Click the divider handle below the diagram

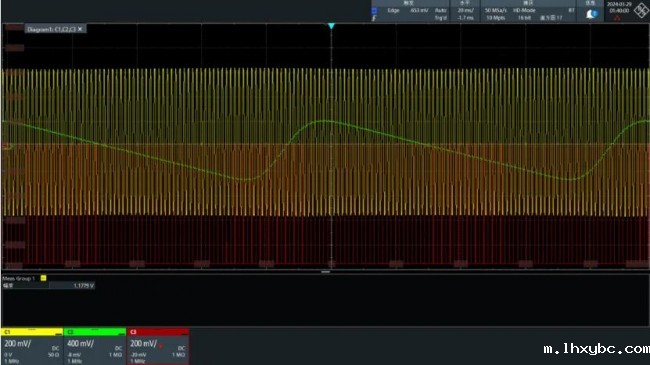pos(325,272)
